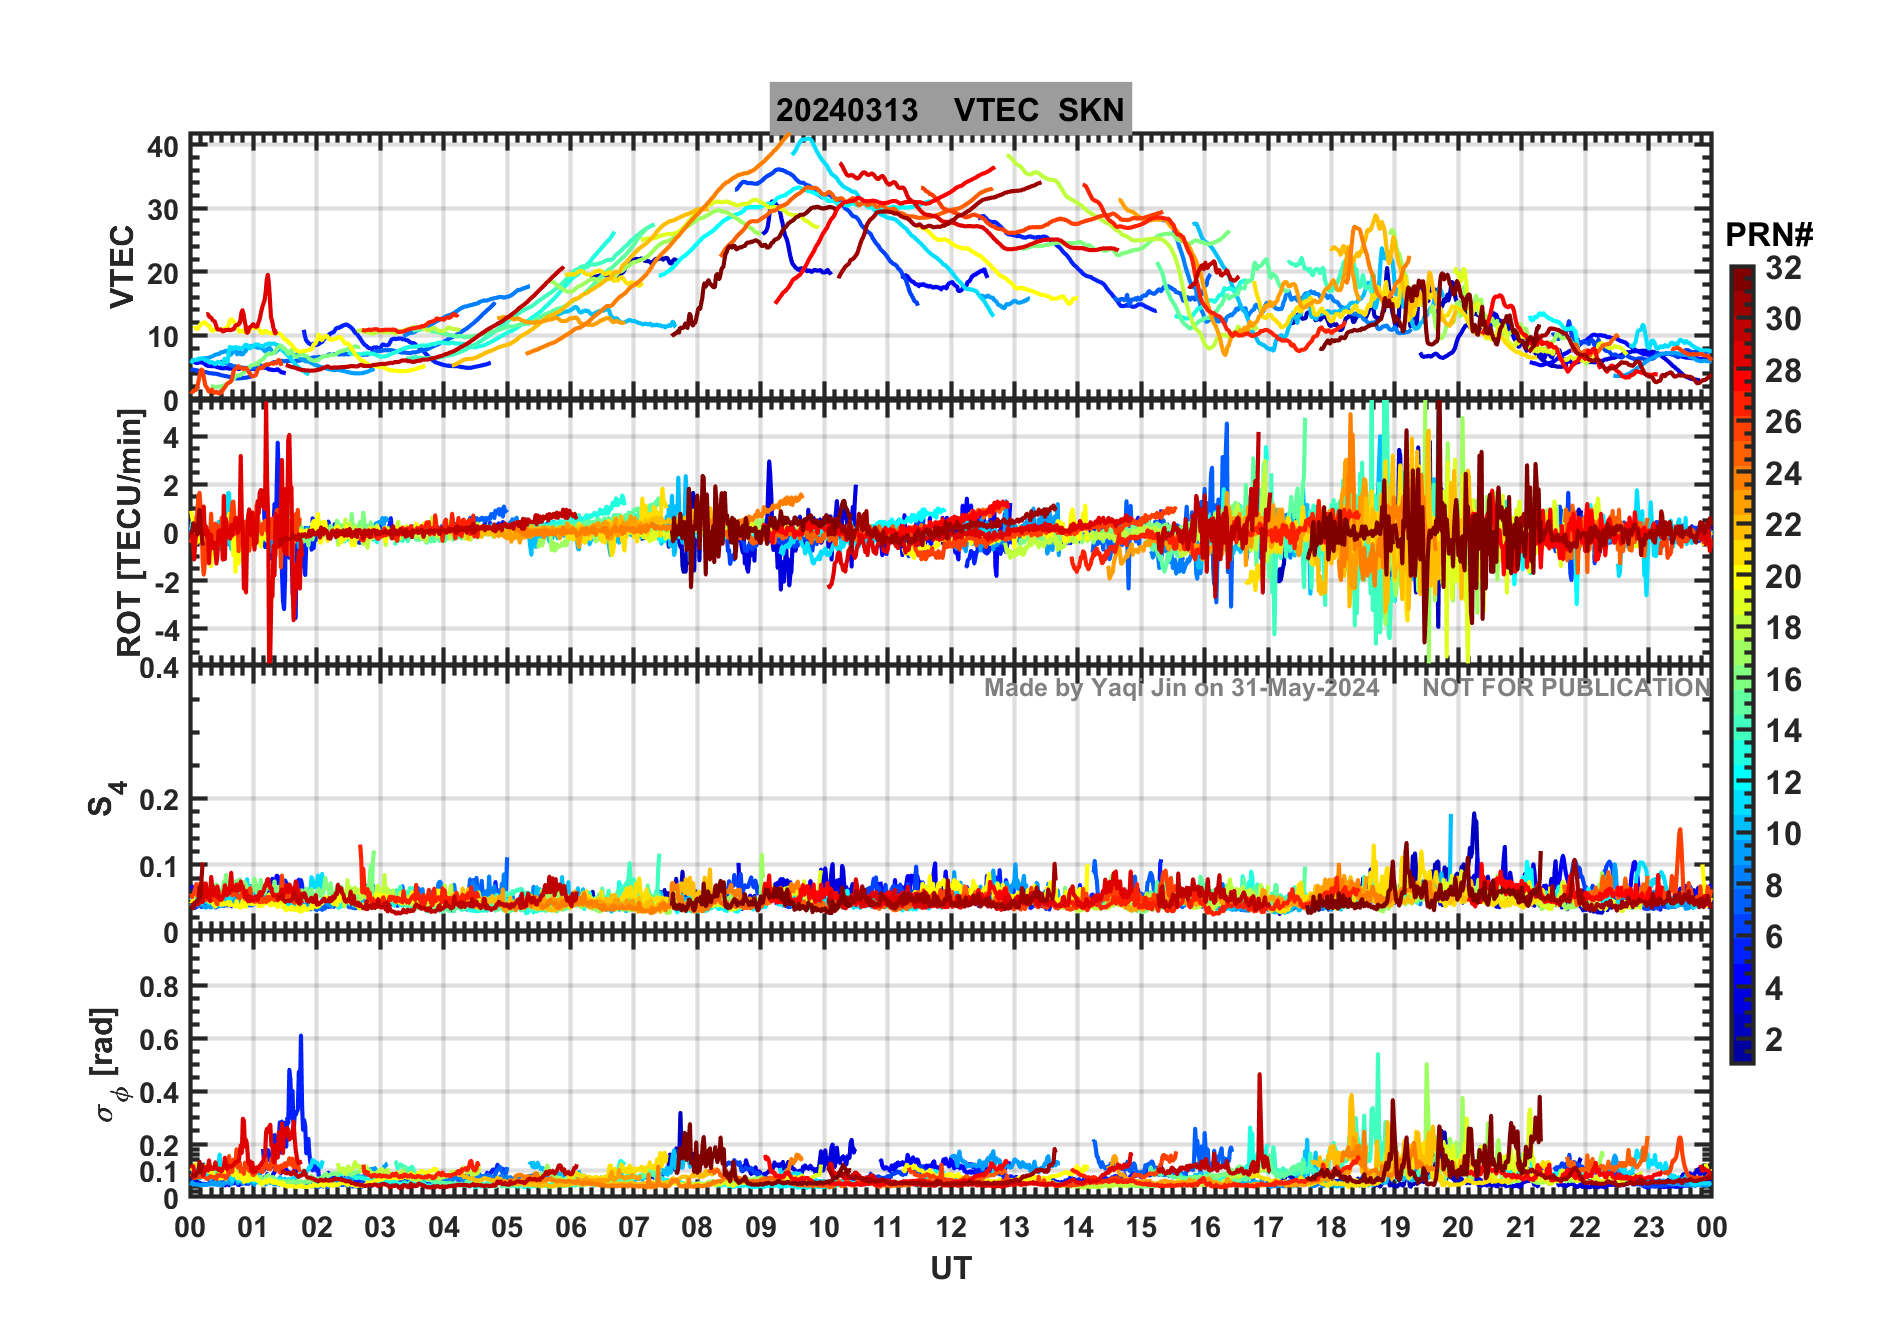Click the S4 y-axis label
Viewport: 1902px width, 1330px height.
106,798
